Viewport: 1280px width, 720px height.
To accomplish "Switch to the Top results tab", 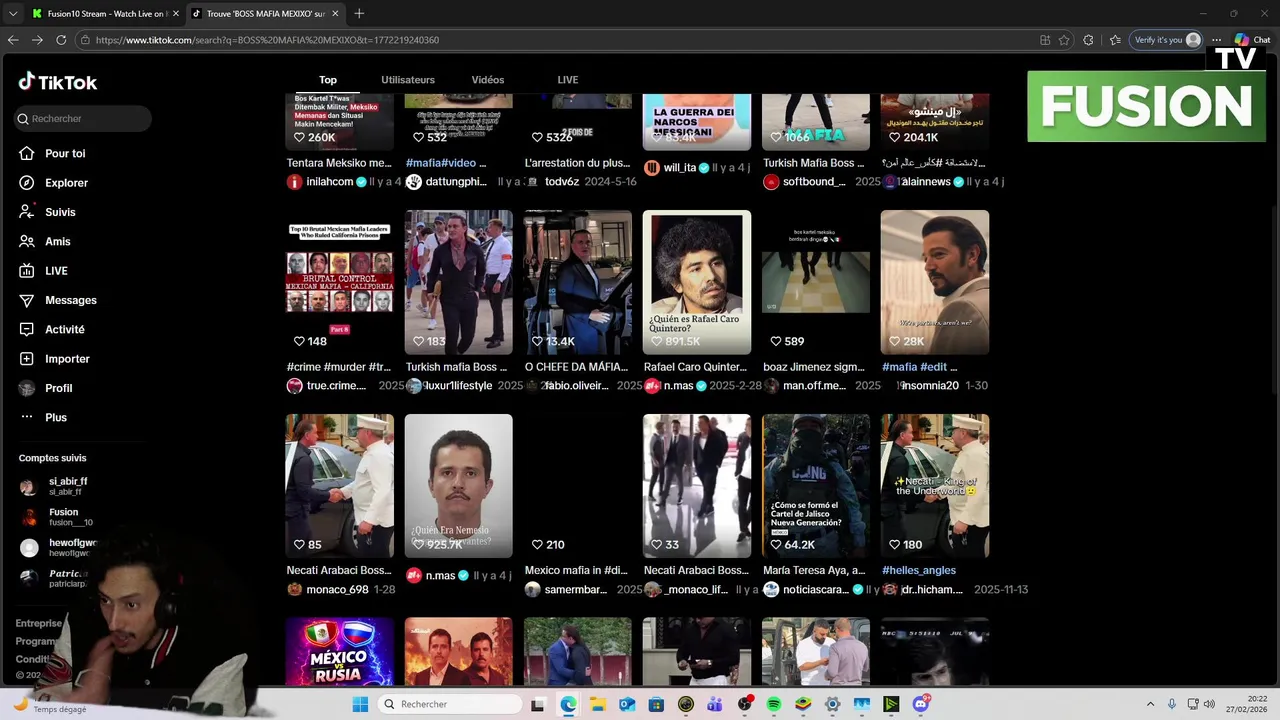I will (x=328, y=80).
